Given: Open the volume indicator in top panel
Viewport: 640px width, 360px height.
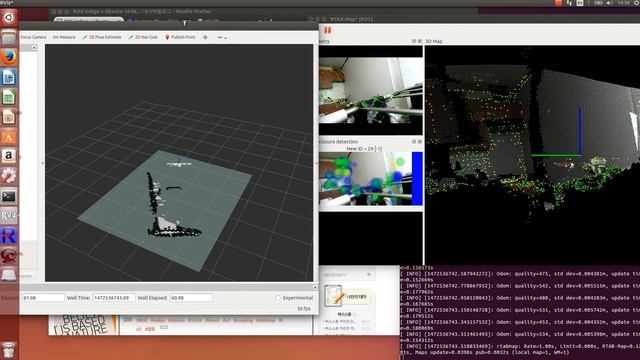Looking at the screenshot, I should point(609,3).
